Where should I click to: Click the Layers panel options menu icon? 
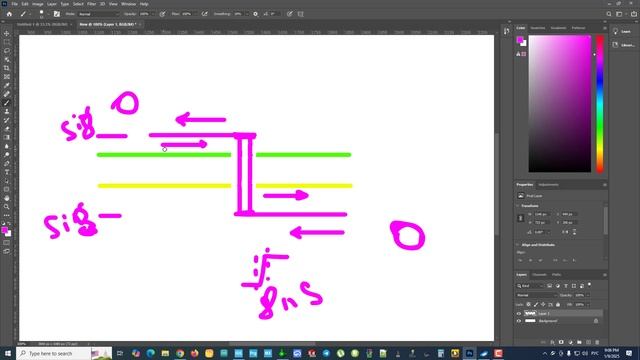(x=604, y=275)
